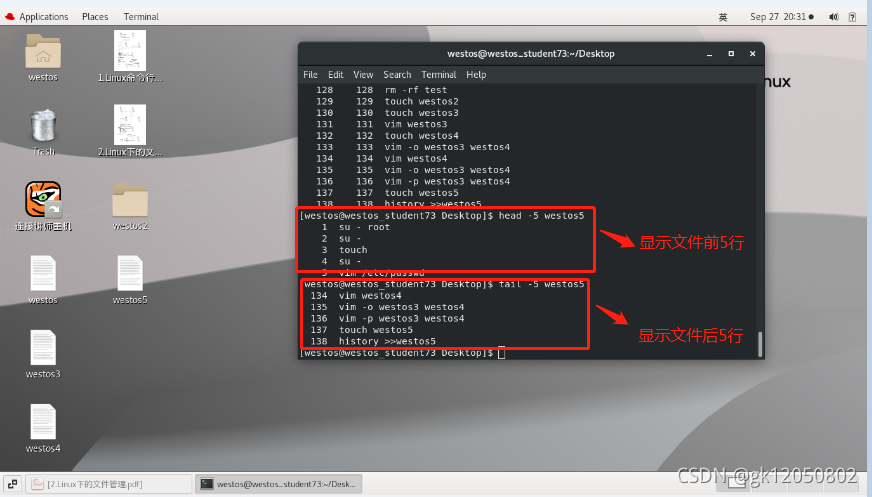Click the 'history >>westos5' tail output line
872x497 pixels.
click(387, 341)
